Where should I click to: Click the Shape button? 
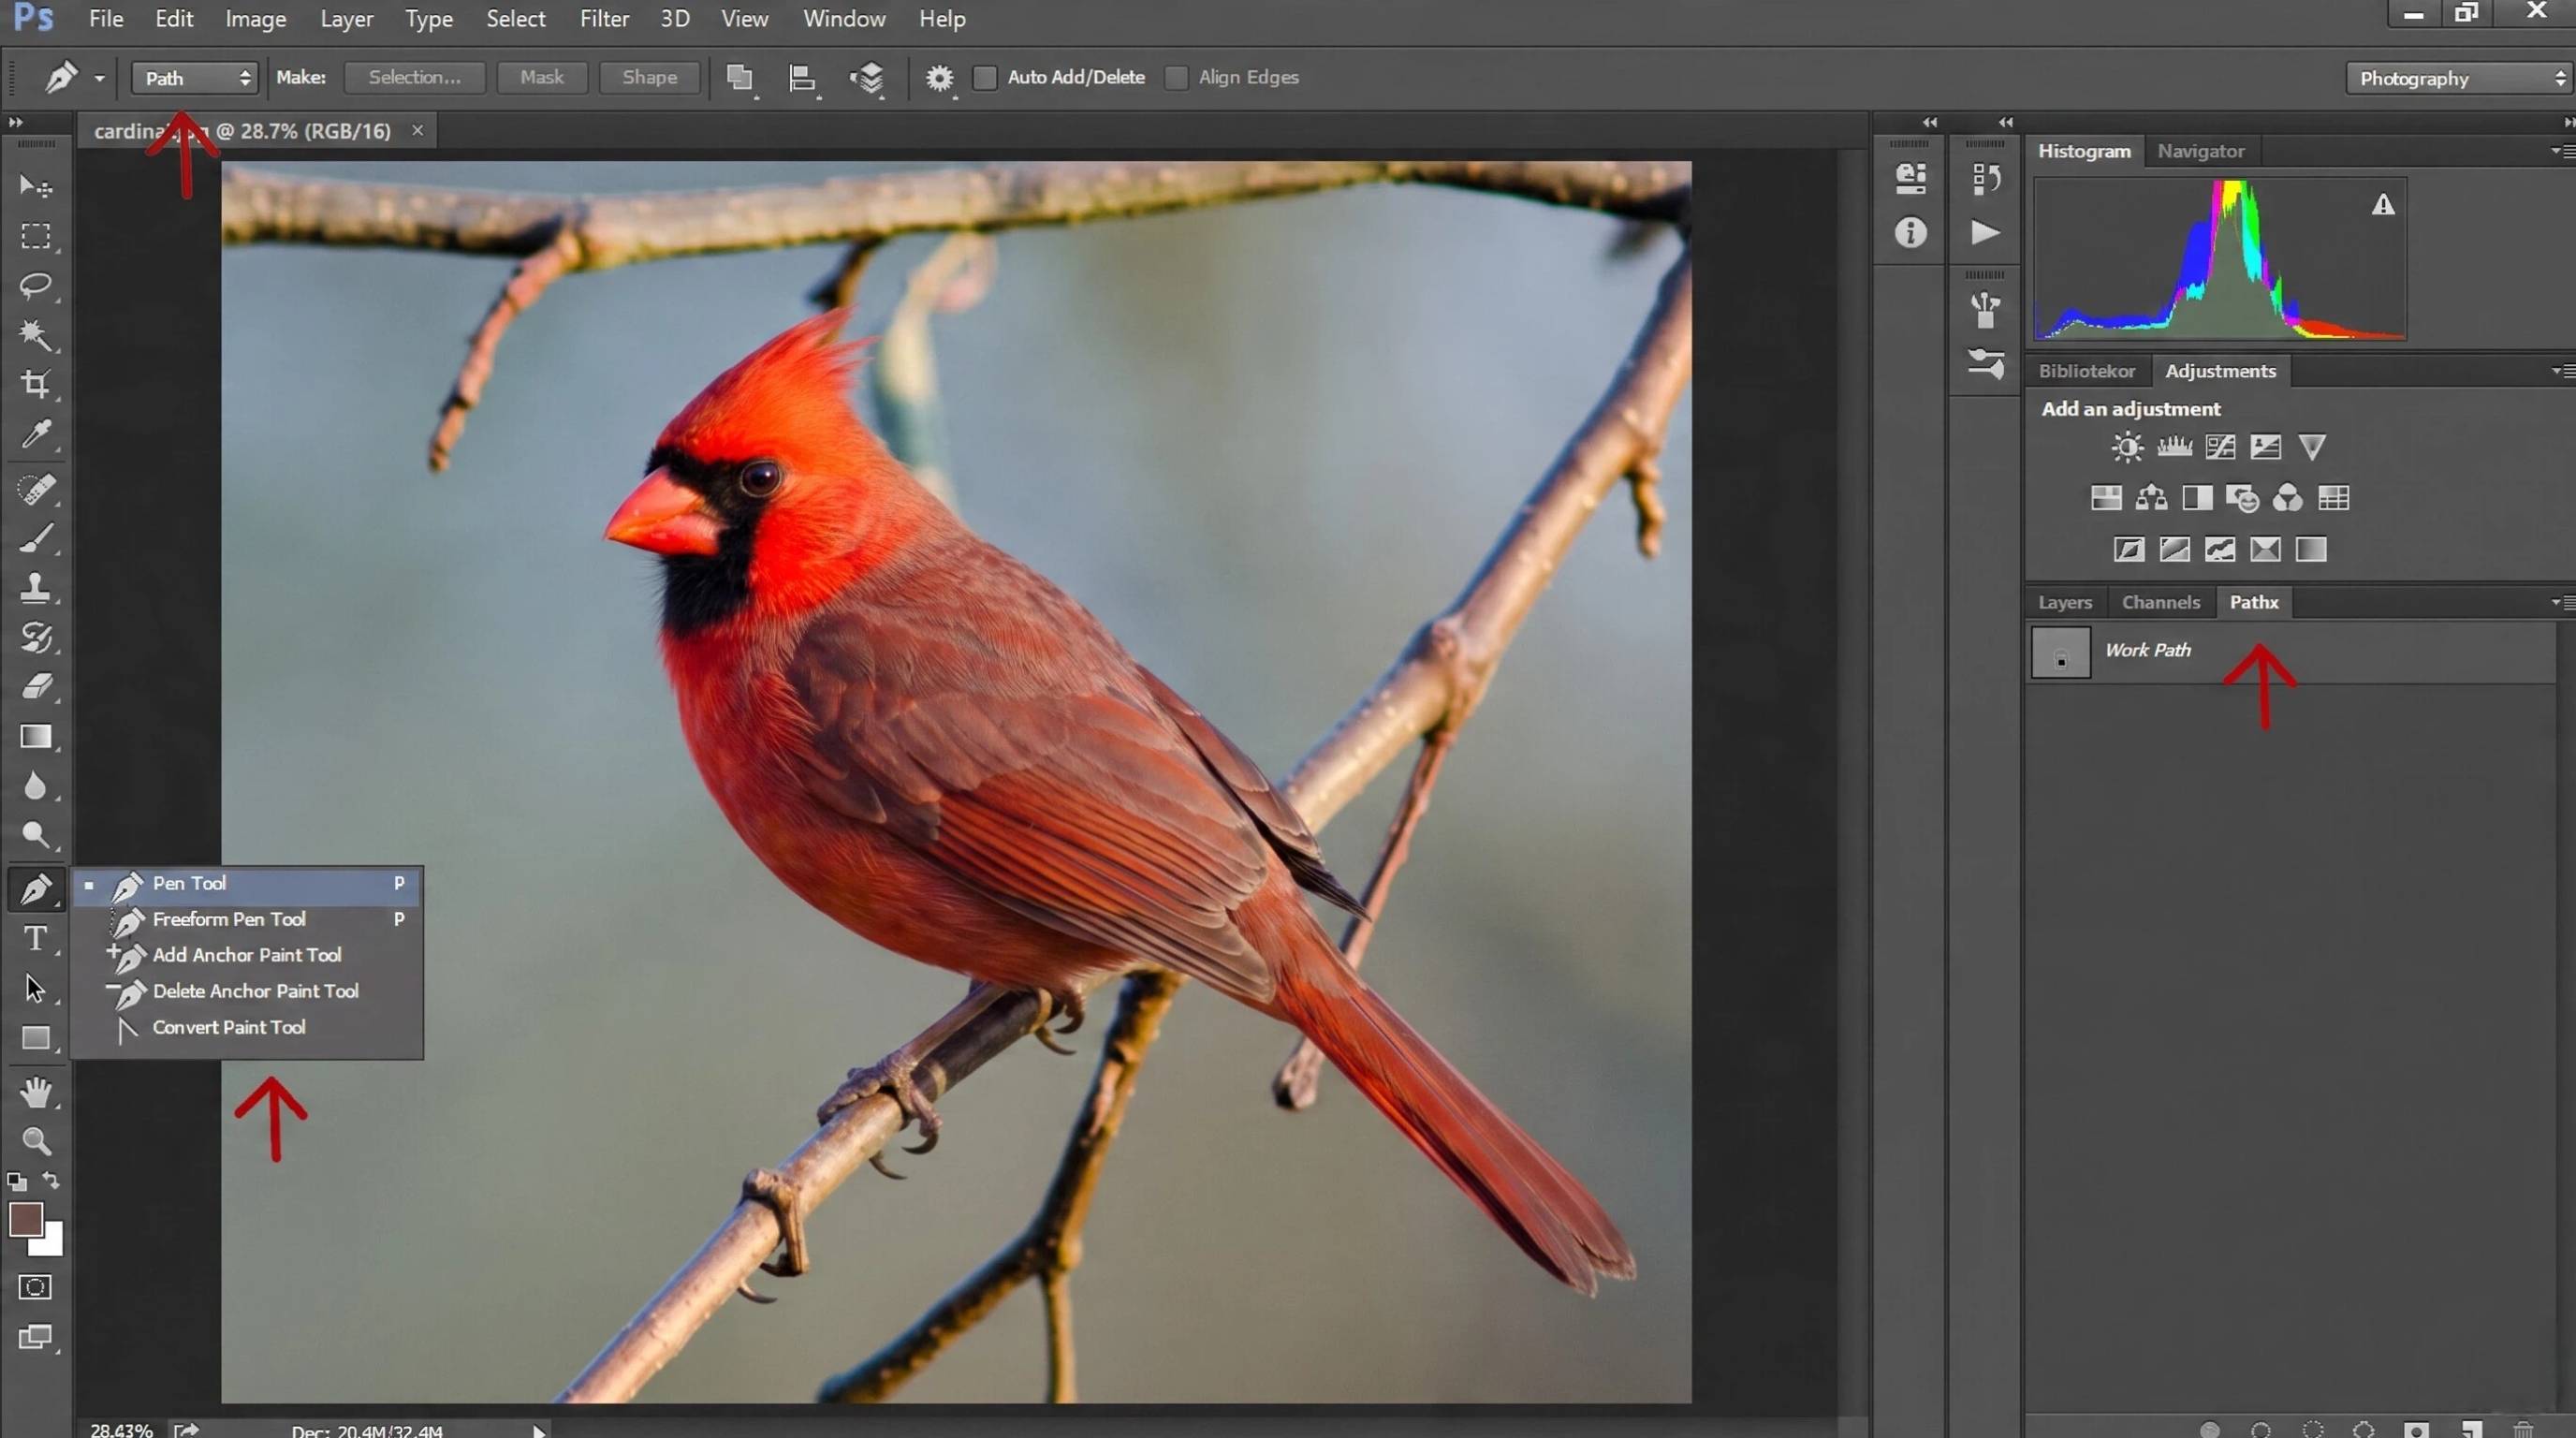[x=649, y=77]
